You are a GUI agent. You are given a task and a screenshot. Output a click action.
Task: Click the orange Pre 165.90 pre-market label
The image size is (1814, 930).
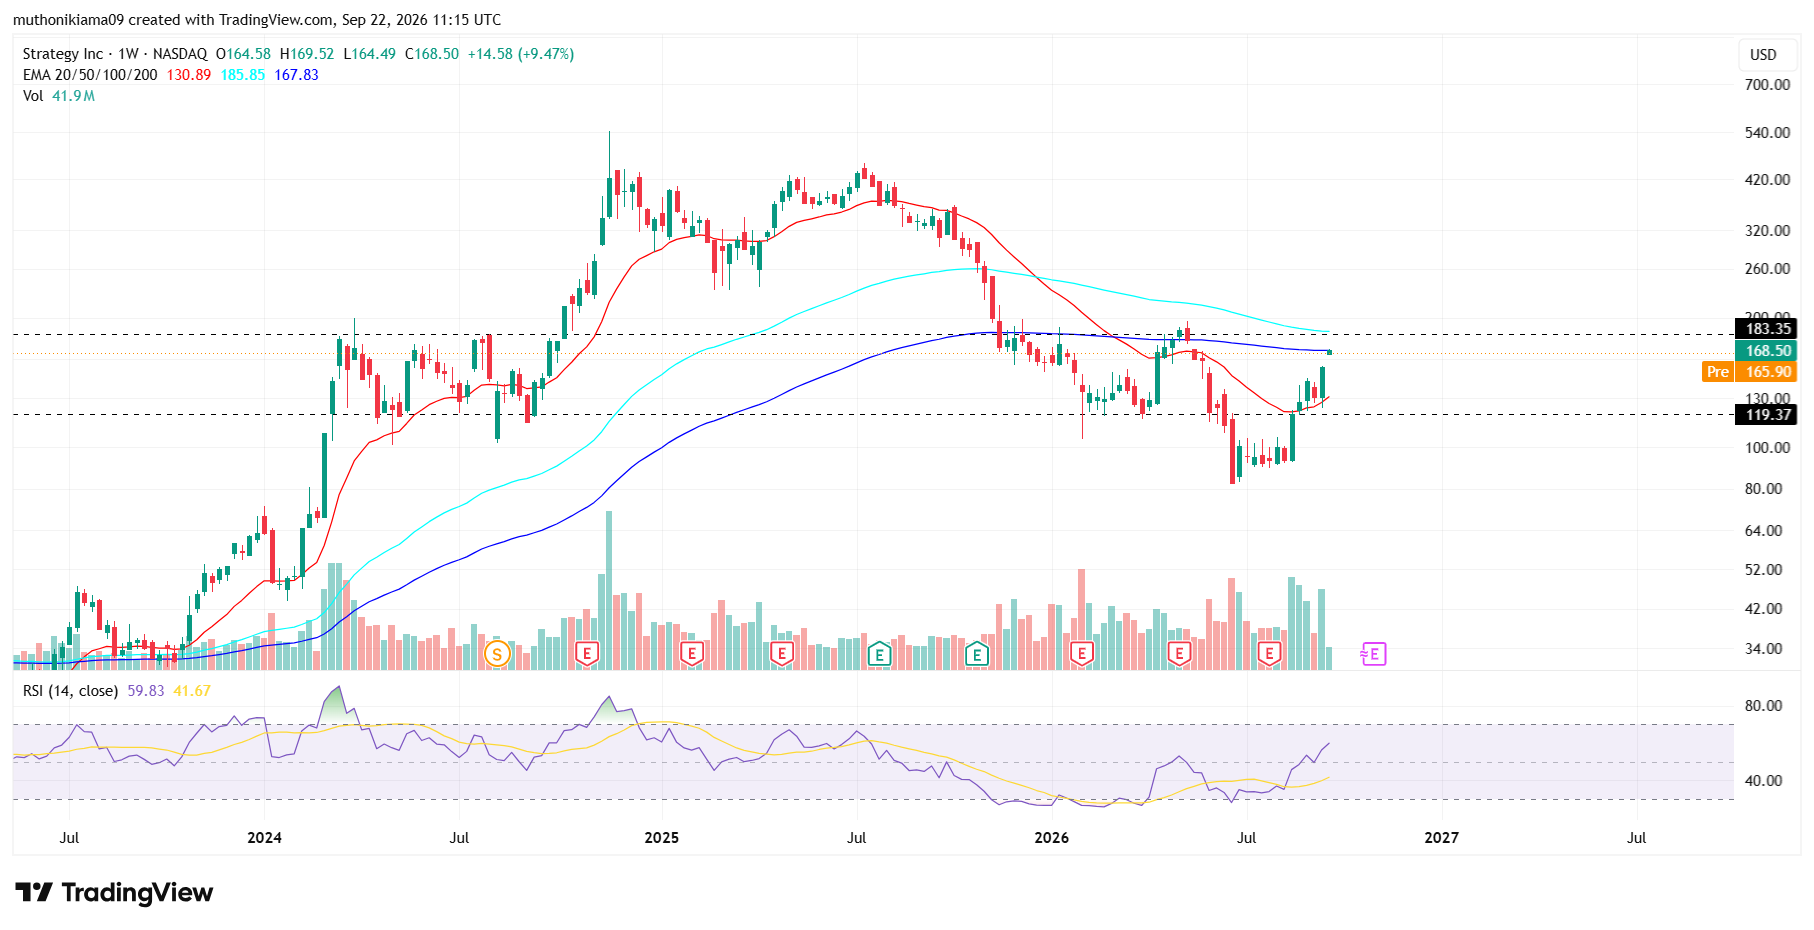point(1749,372)
